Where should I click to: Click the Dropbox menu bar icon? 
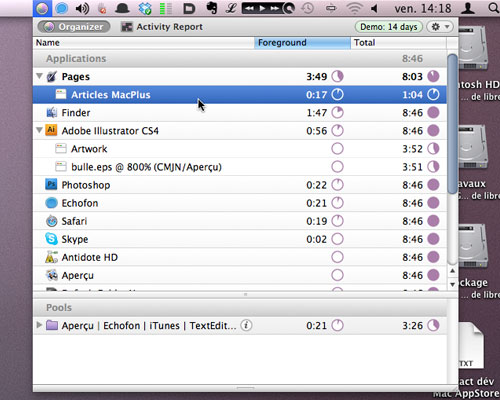pos(145,8)
